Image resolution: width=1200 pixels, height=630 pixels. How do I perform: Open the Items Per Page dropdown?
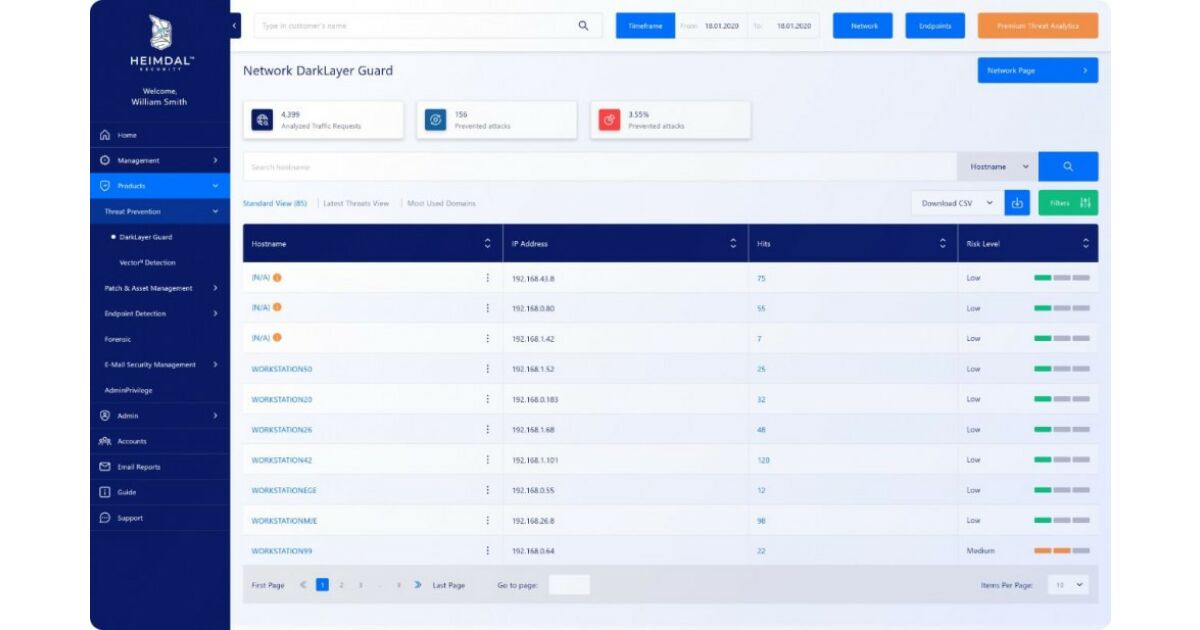tap(1067, 585)
